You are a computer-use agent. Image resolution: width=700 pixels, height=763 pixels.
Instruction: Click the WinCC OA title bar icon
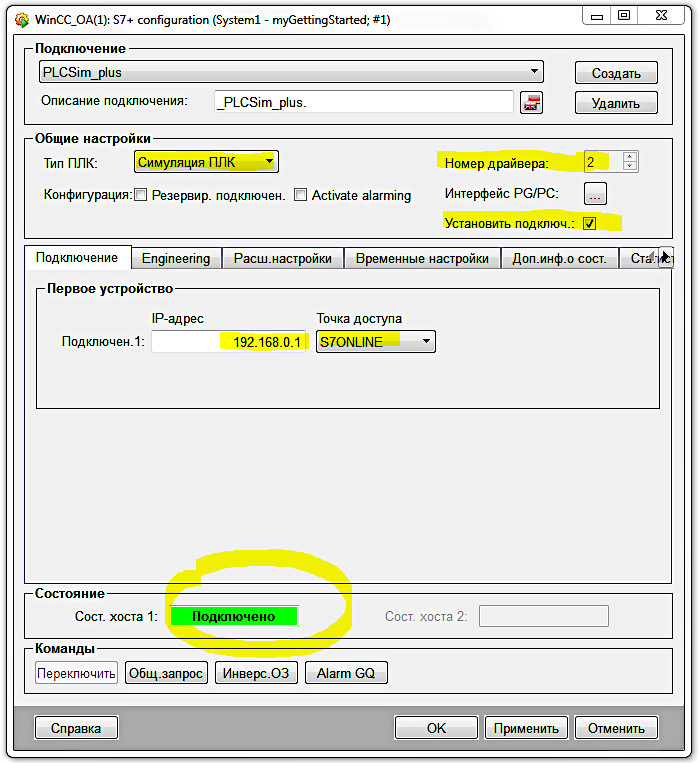22,20
